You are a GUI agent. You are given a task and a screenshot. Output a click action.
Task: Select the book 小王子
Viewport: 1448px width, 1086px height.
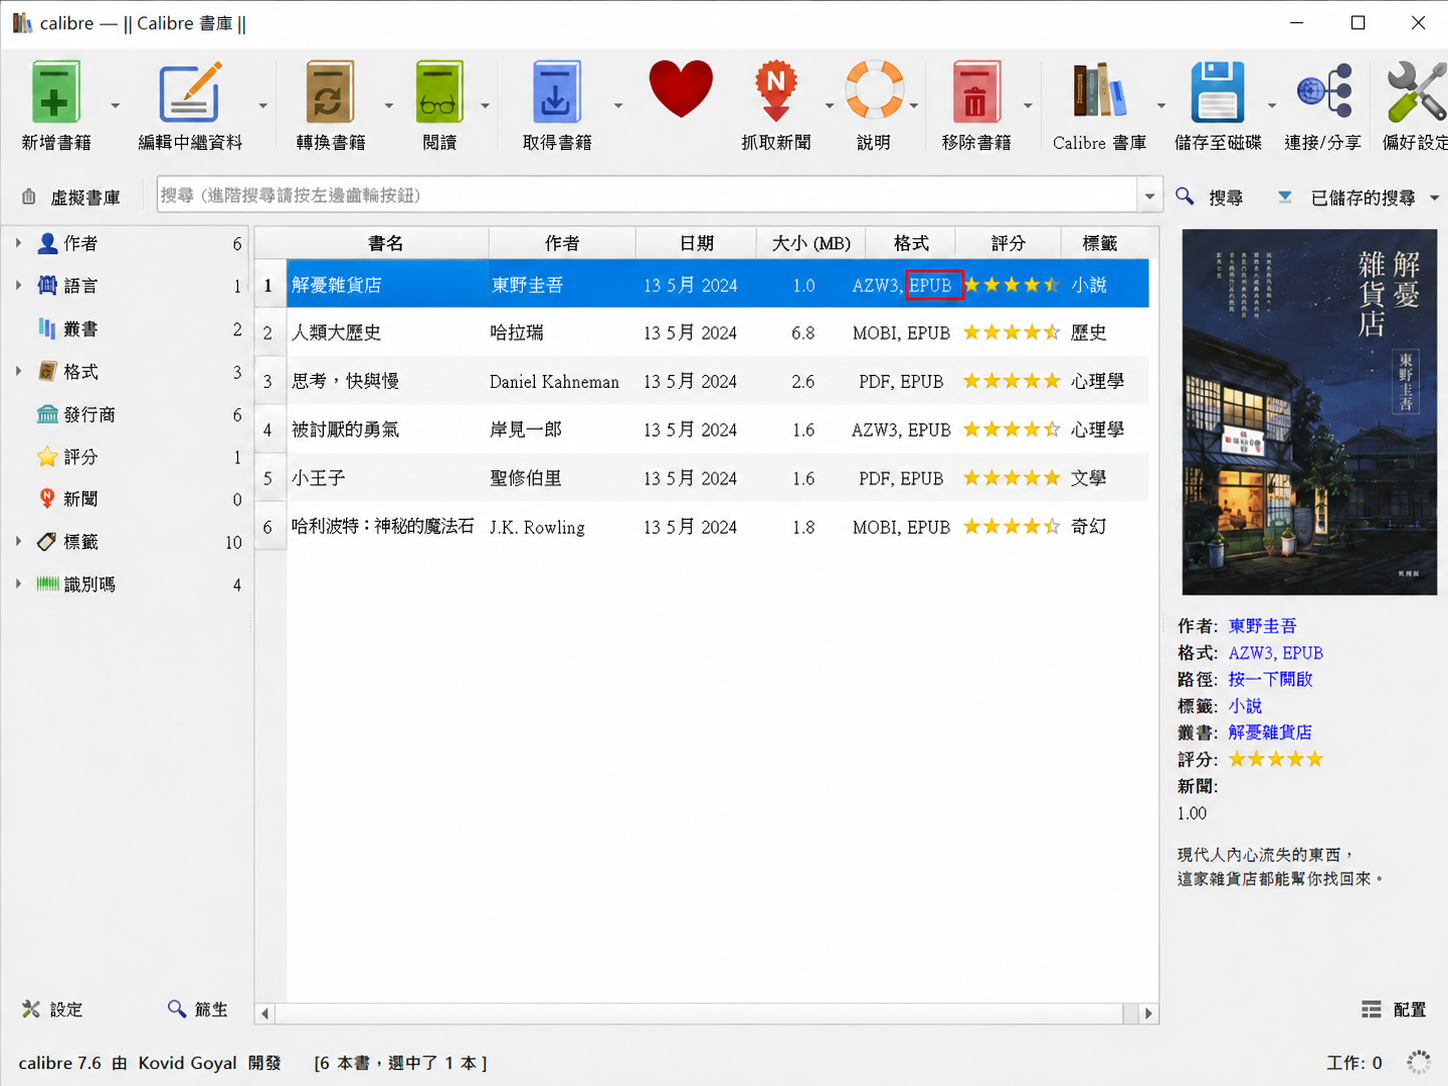[318, 478]
